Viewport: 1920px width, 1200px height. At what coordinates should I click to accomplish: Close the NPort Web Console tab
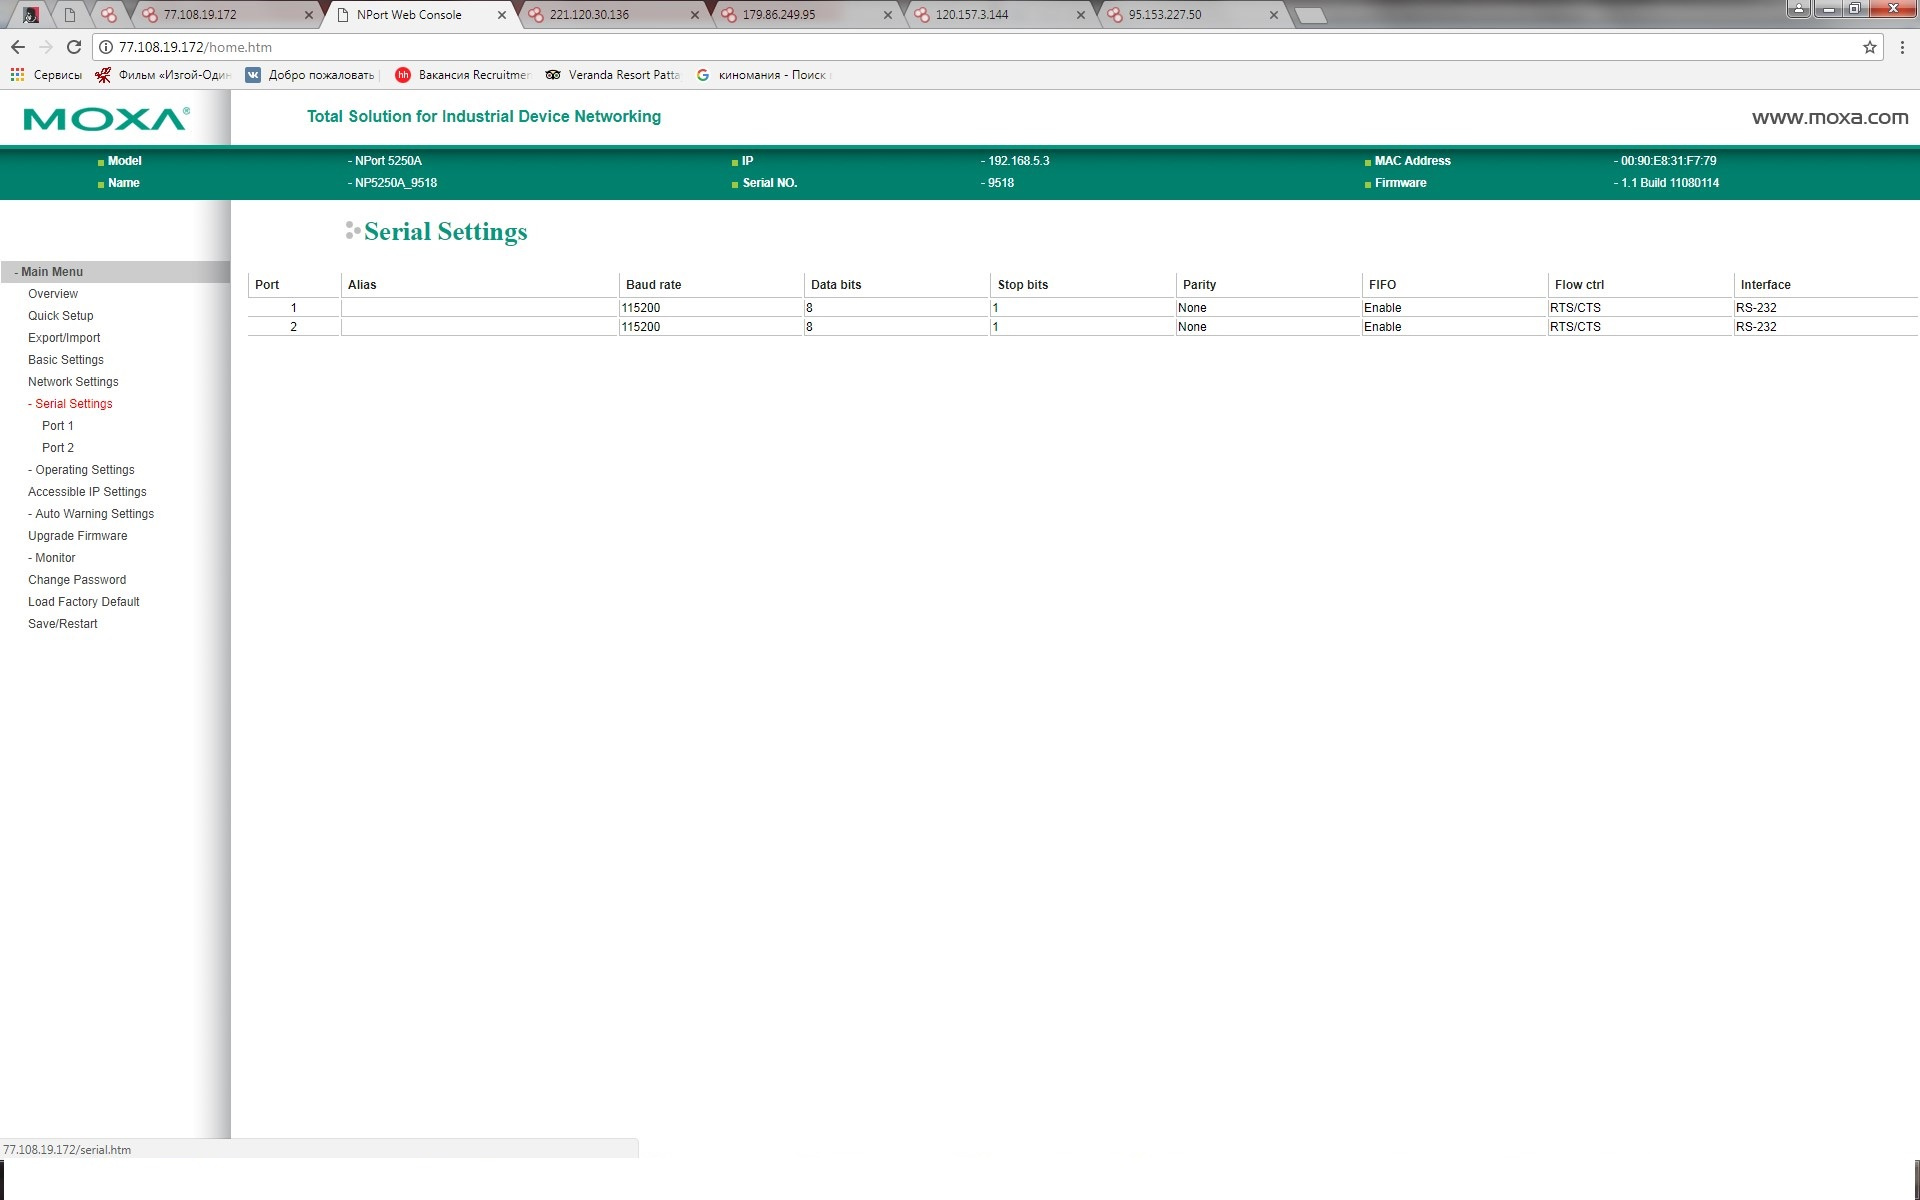(502, 15)
